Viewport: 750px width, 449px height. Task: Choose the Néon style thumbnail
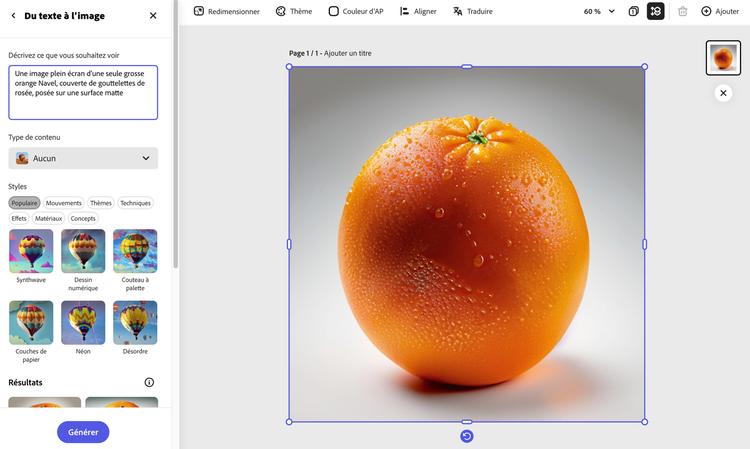point(83,323)
